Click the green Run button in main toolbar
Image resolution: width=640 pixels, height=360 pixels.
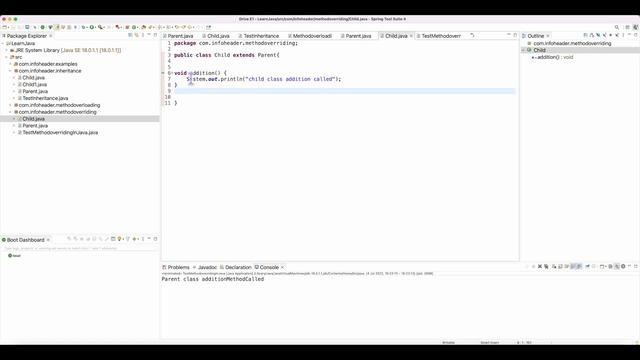(92, 27)
